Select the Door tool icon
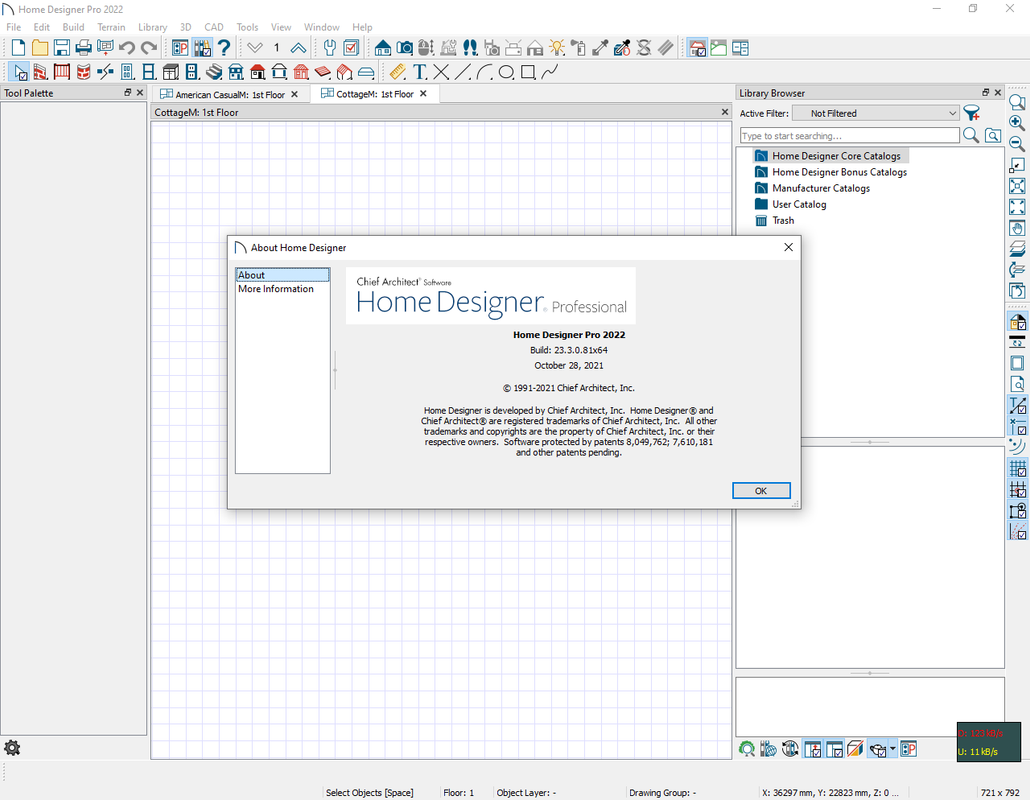1030x800 pixels. point(127,72)
